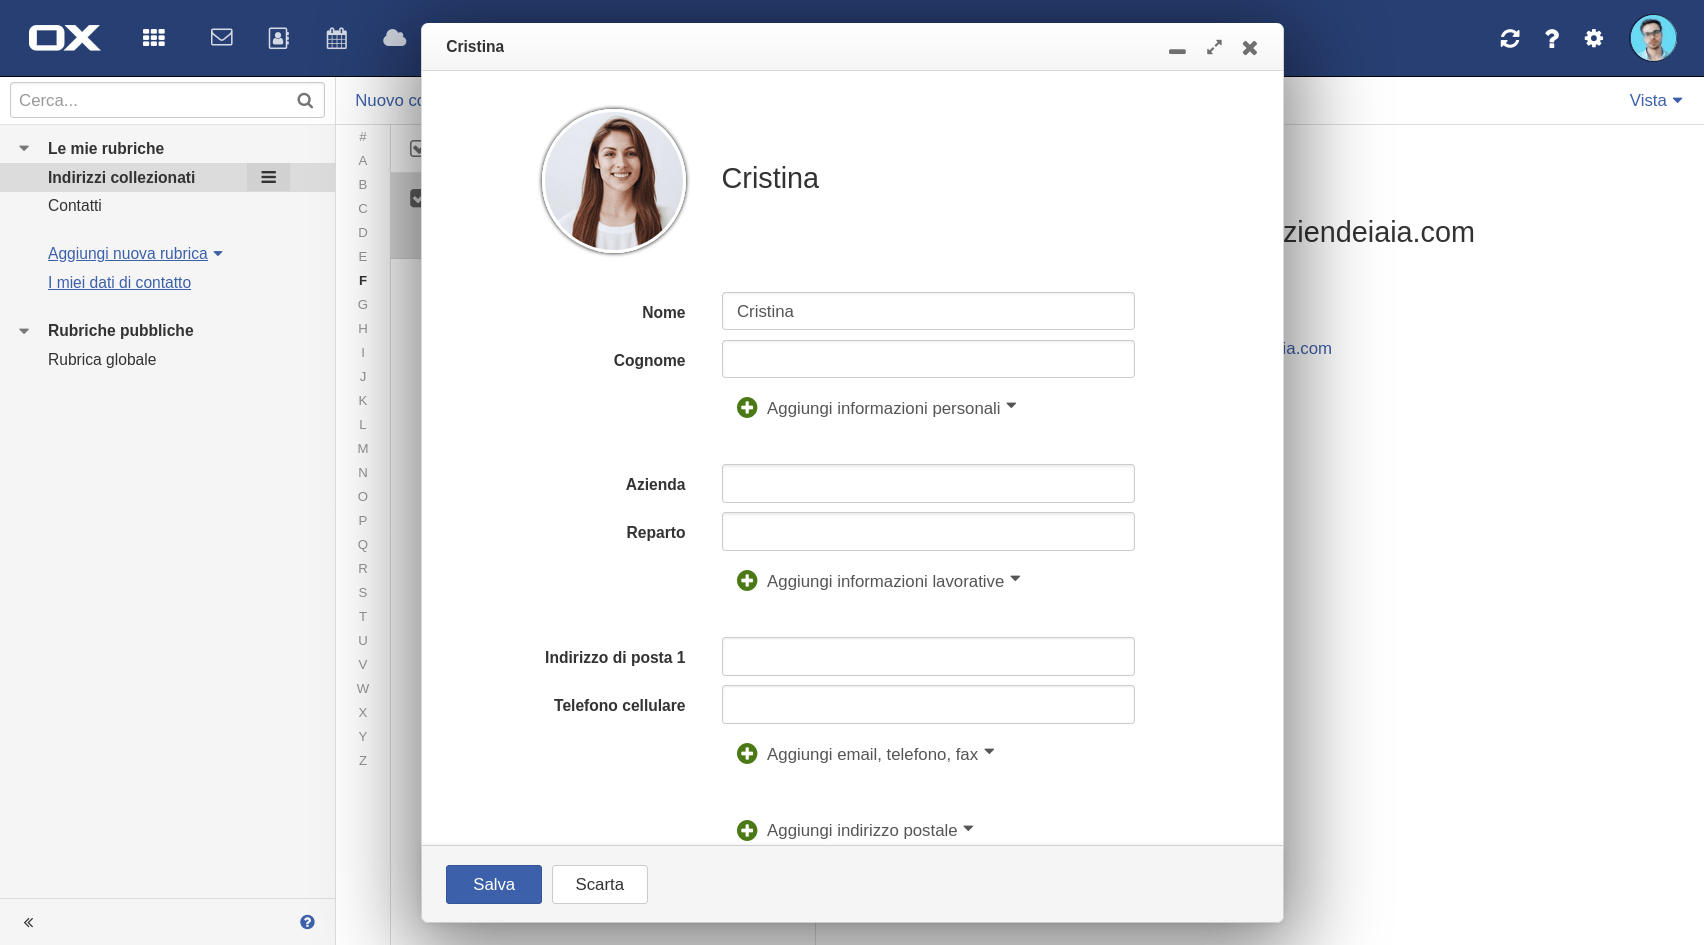Expand Aggiungi indirizzo postale dropdown
1705x945 pixels.
pyautogui.click(x=870, y=830)
